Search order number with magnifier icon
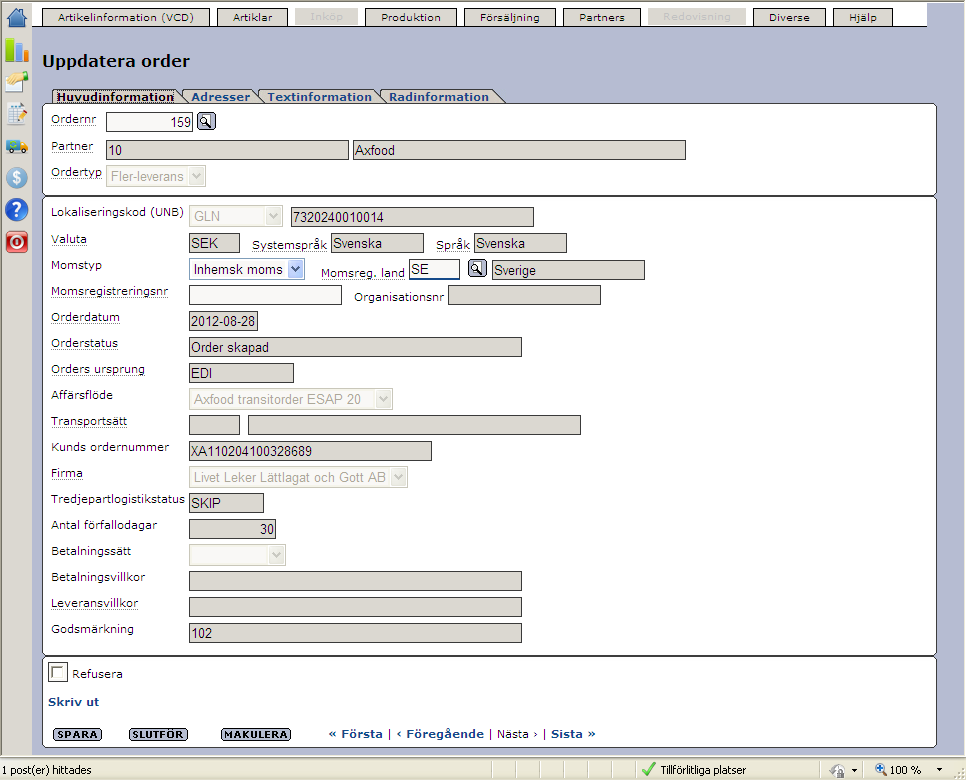This screenshot has width=966, height=780. pos(206,121)
